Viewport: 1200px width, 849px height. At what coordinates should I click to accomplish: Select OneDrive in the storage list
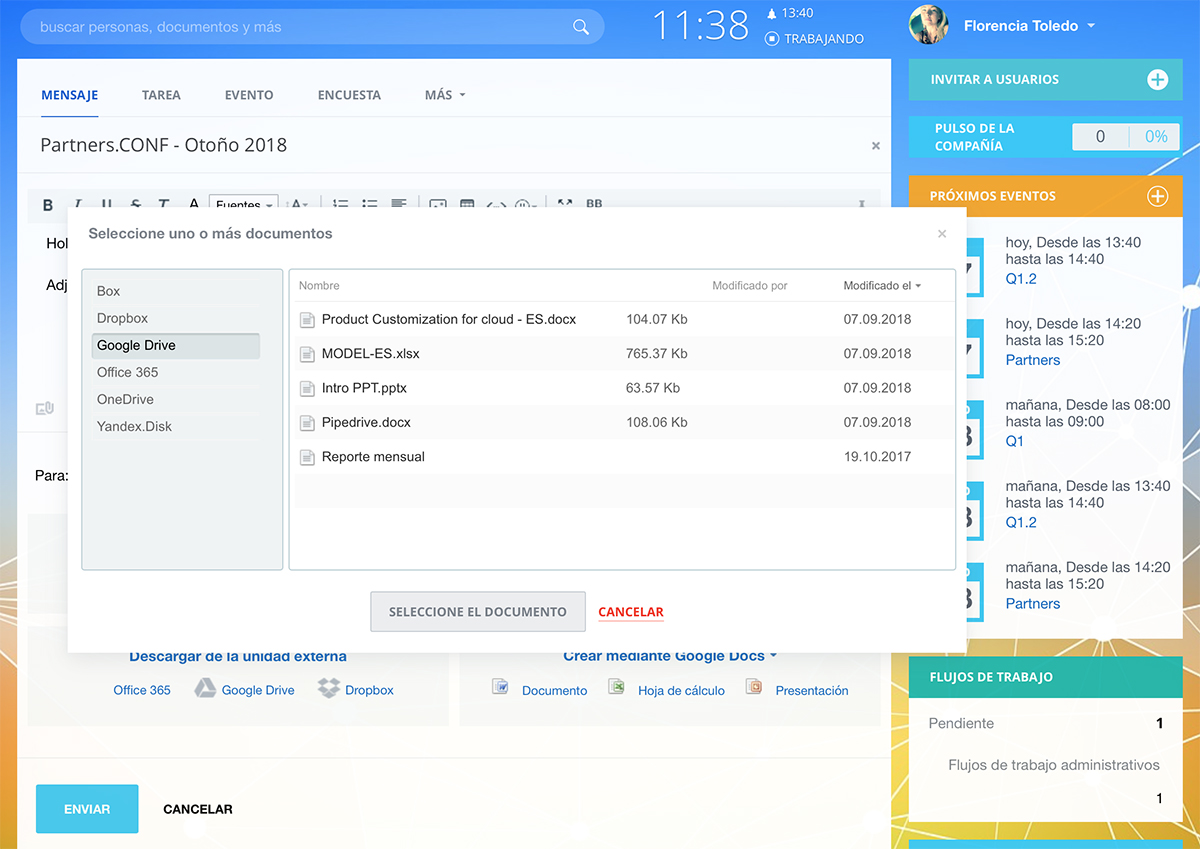click(x=125, y=399)
